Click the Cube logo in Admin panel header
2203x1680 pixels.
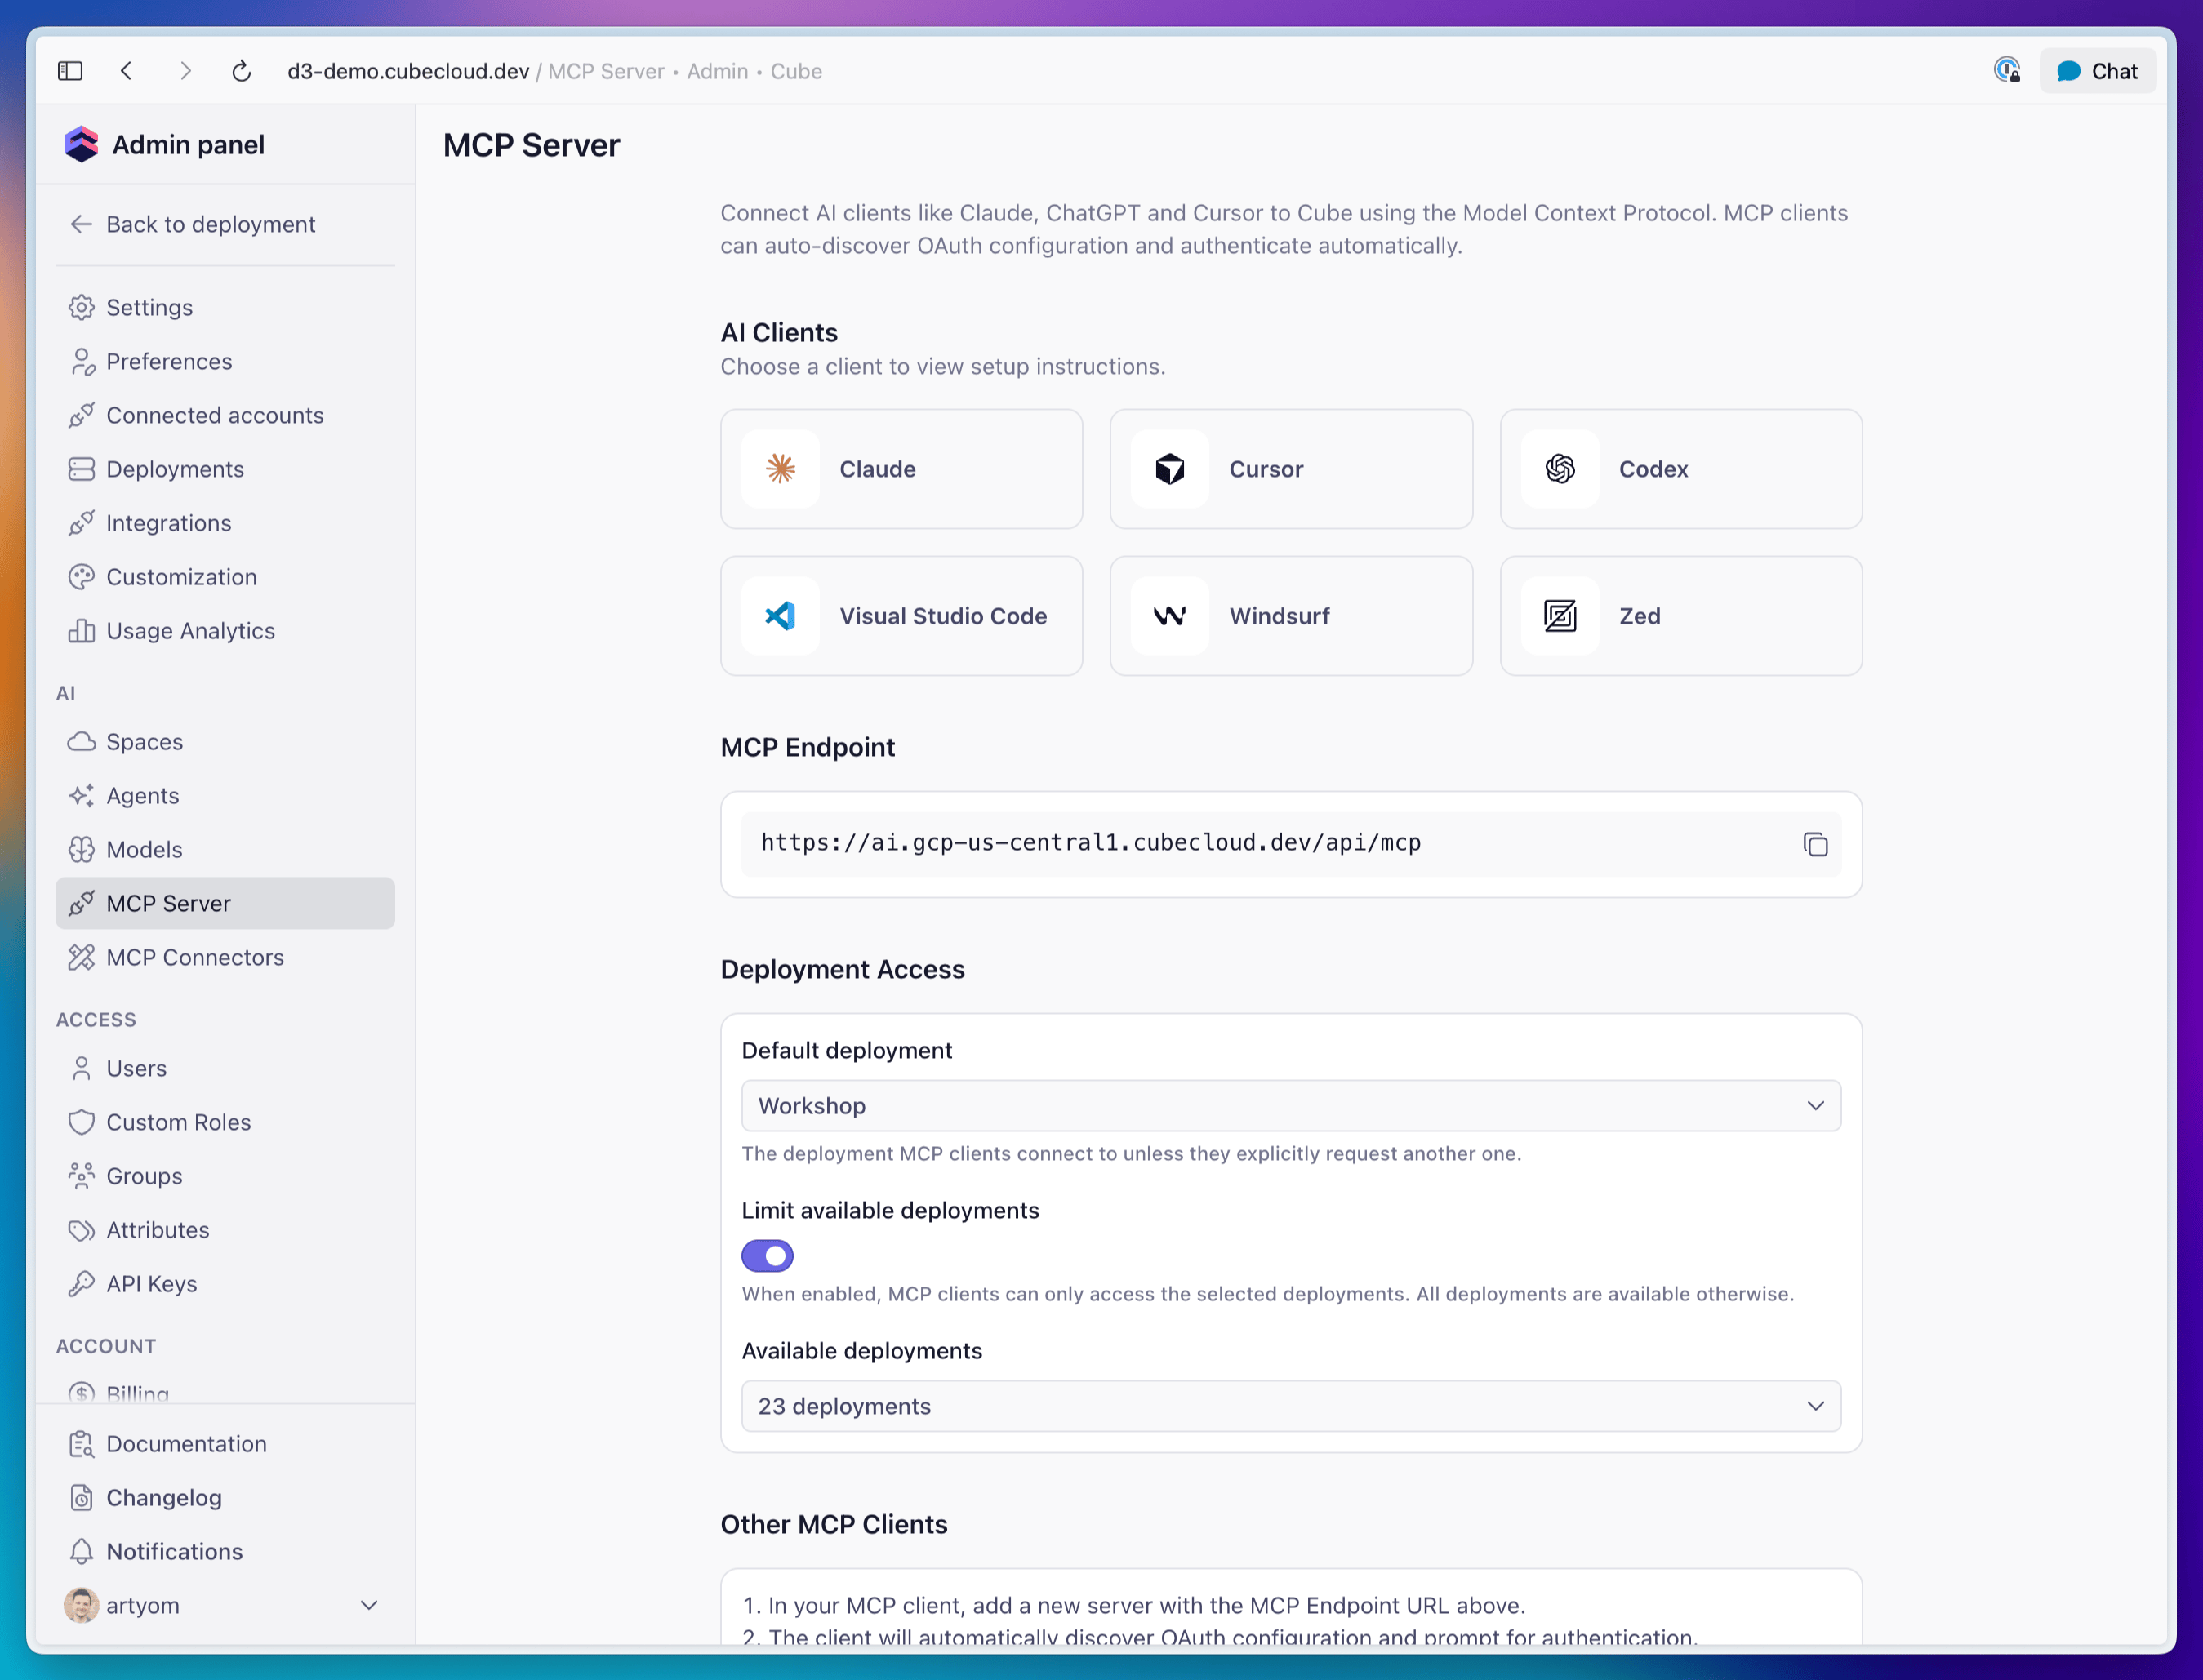[81, 144]
